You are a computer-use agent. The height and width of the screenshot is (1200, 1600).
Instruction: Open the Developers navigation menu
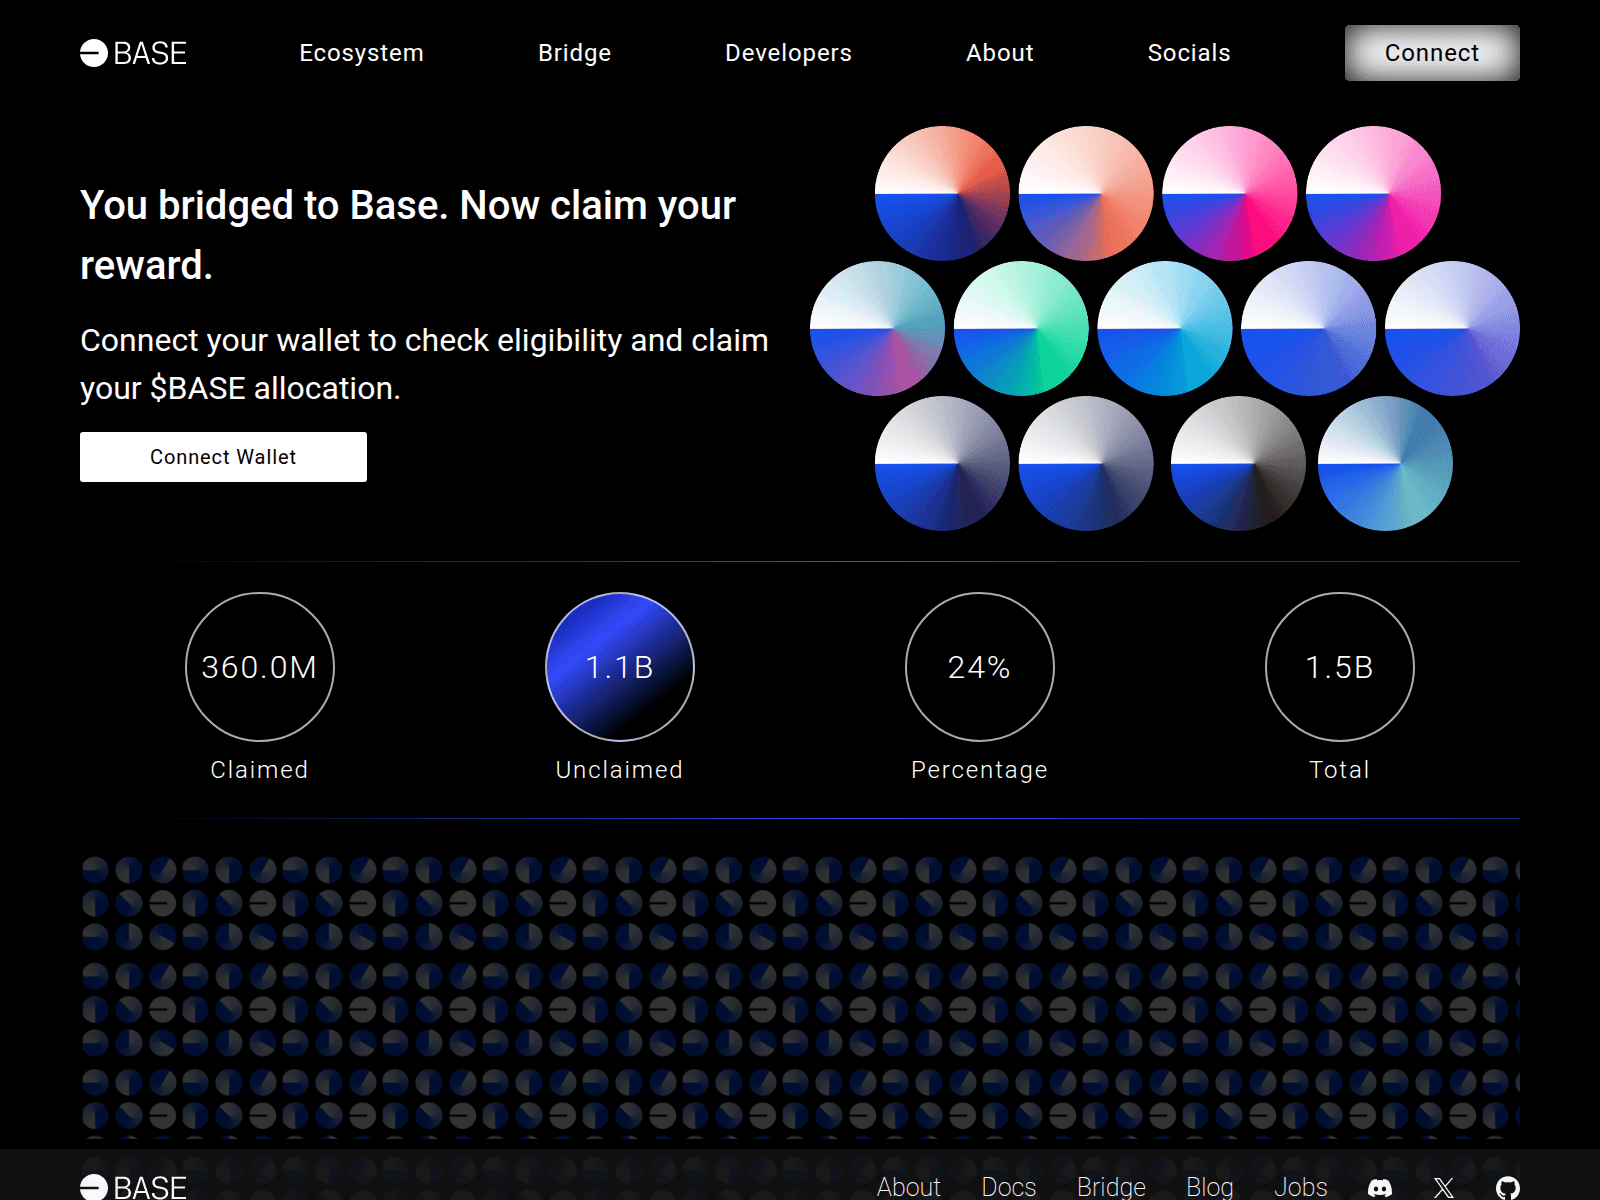coord(788,53)
